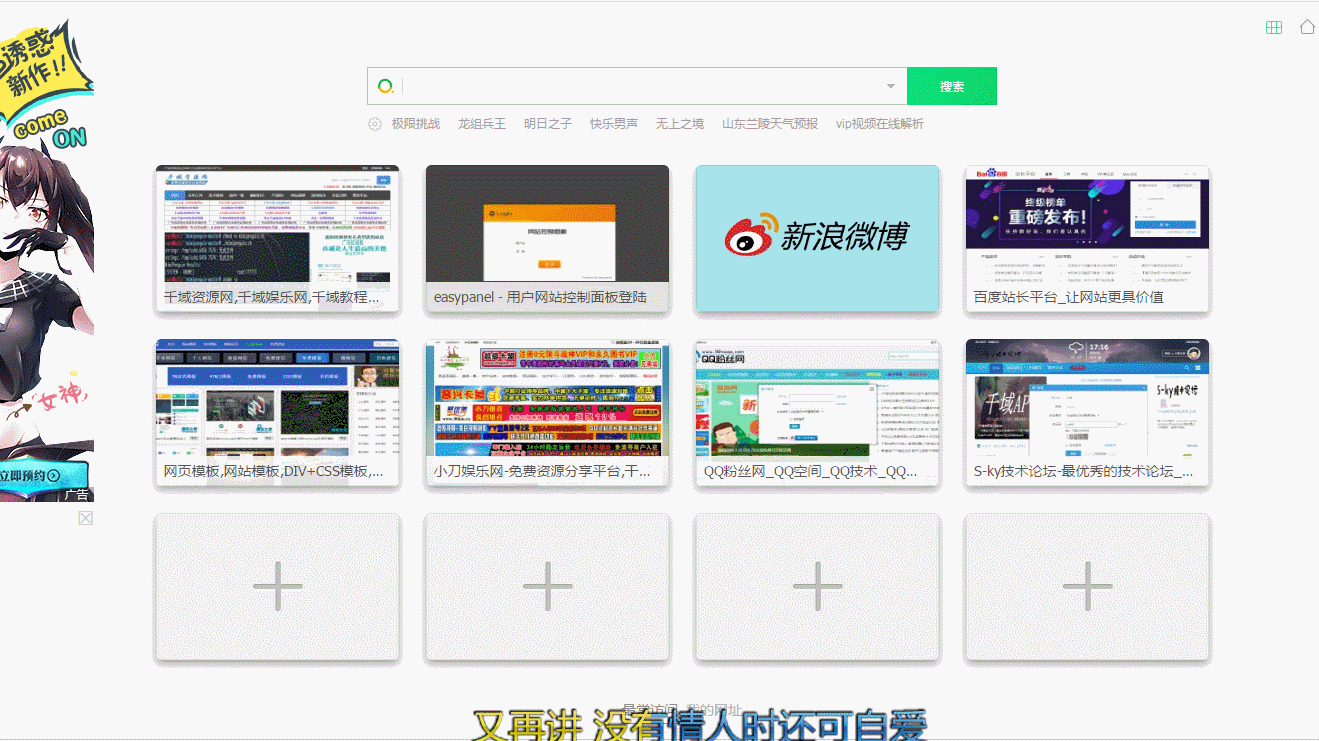Close the advertisement with the X icon
This screenshot has width=1319, height=741.
[86, 518]
